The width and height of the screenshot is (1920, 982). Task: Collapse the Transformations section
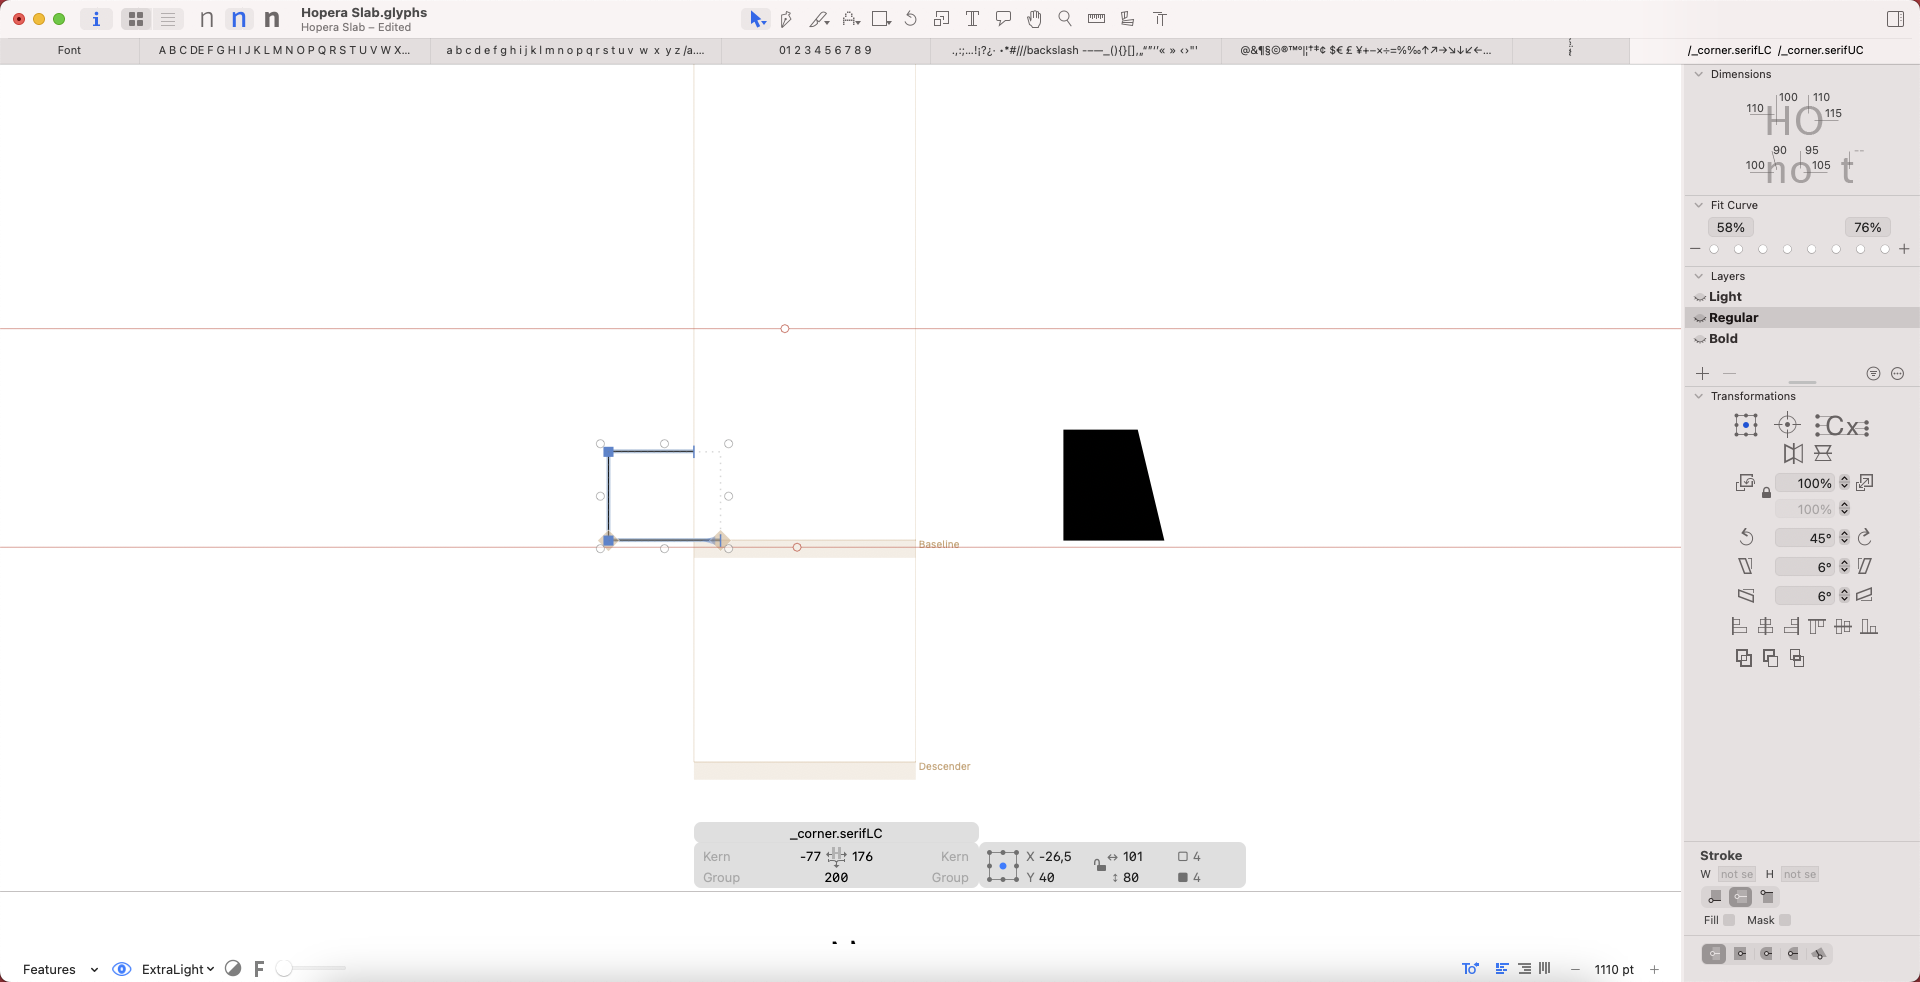[x=1698, y=396]
